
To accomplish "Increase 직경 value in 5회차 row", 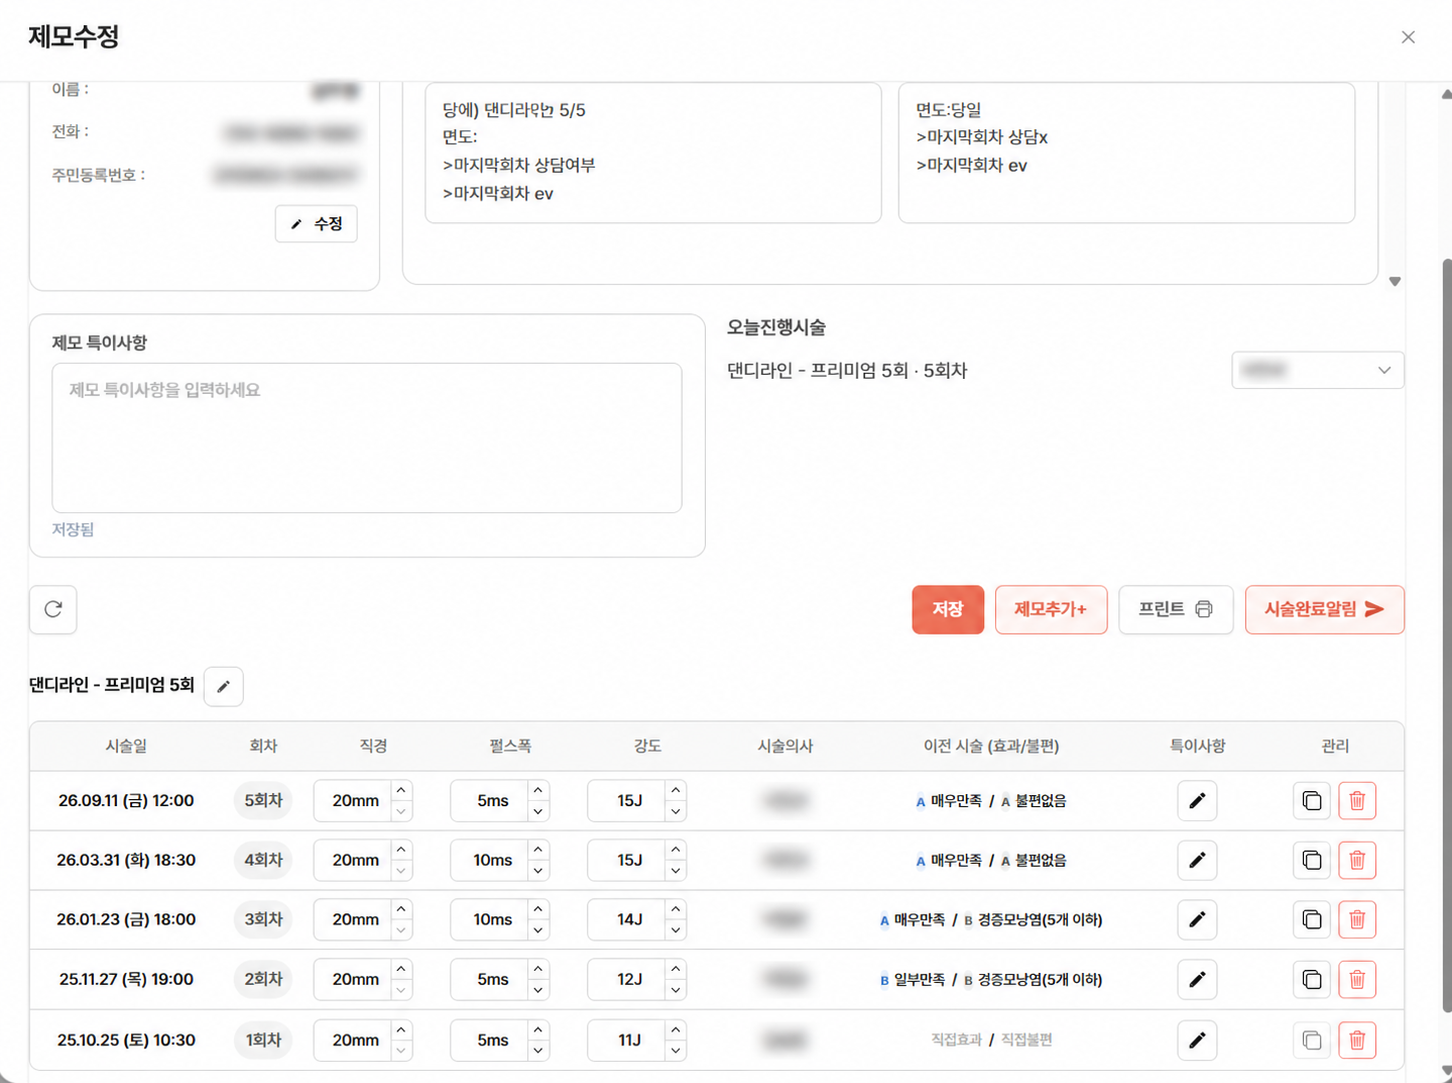I will point(401,790).
